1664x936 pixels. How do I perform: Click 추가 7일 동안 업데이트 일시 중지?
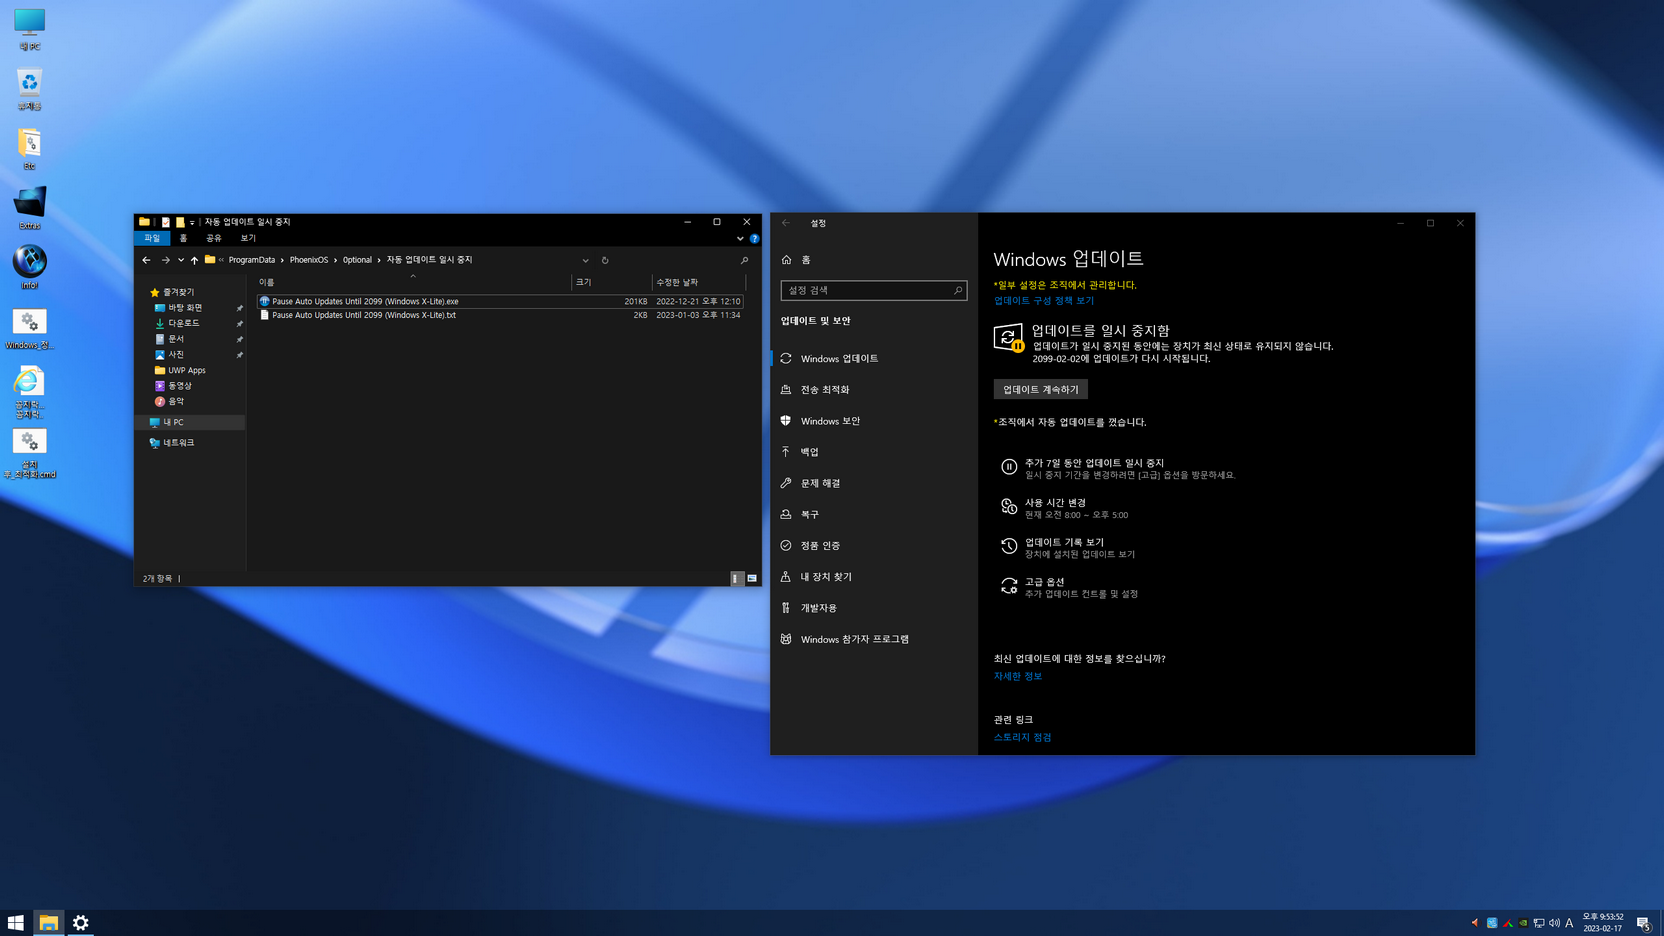pos(1118,468)
